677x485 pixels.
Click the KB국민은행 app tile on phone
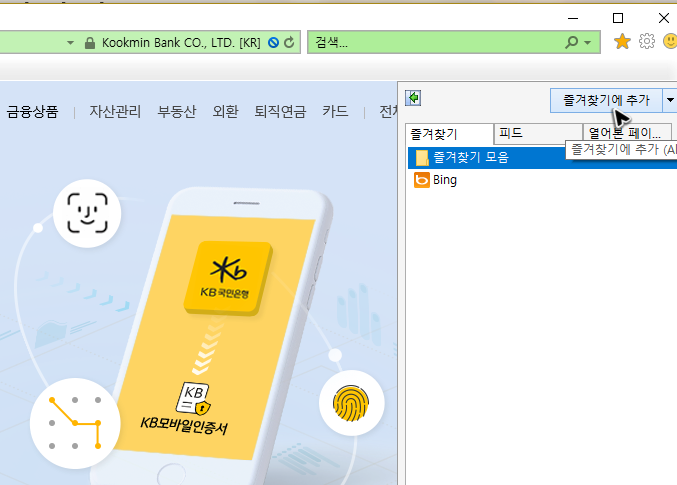click(x=228, y=278)
